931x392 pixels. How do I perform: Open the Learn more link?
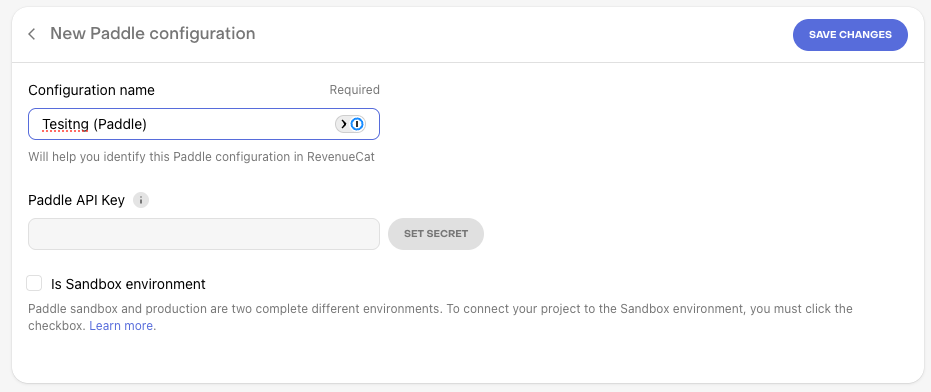click(x=122, y=326)
